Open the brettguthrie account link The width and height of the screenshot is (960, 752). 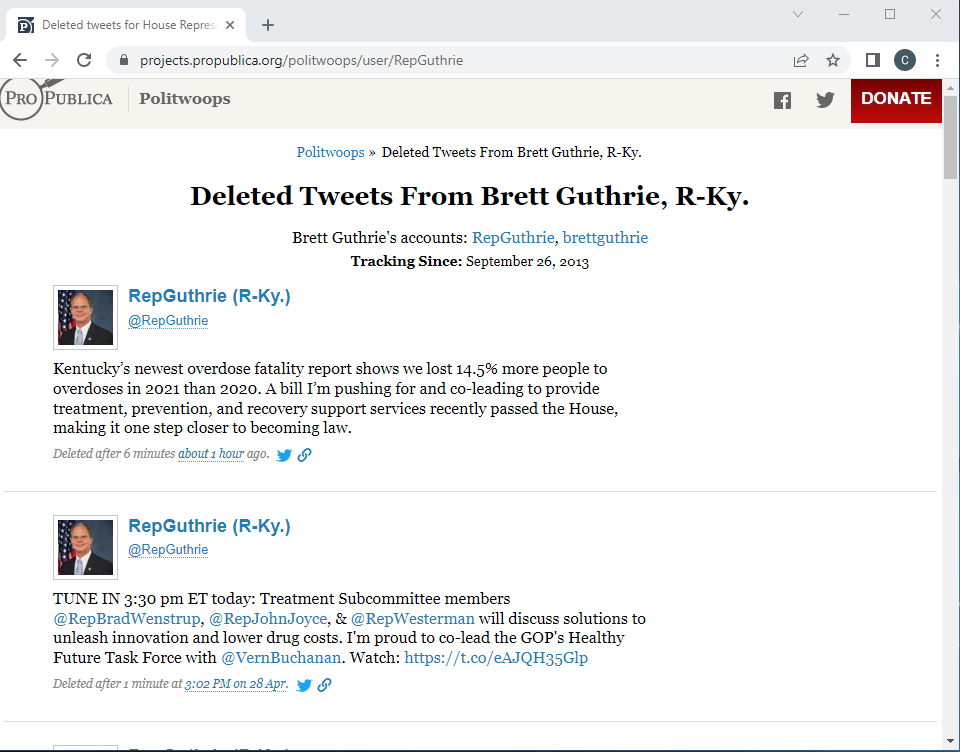(x=605, y=238)
